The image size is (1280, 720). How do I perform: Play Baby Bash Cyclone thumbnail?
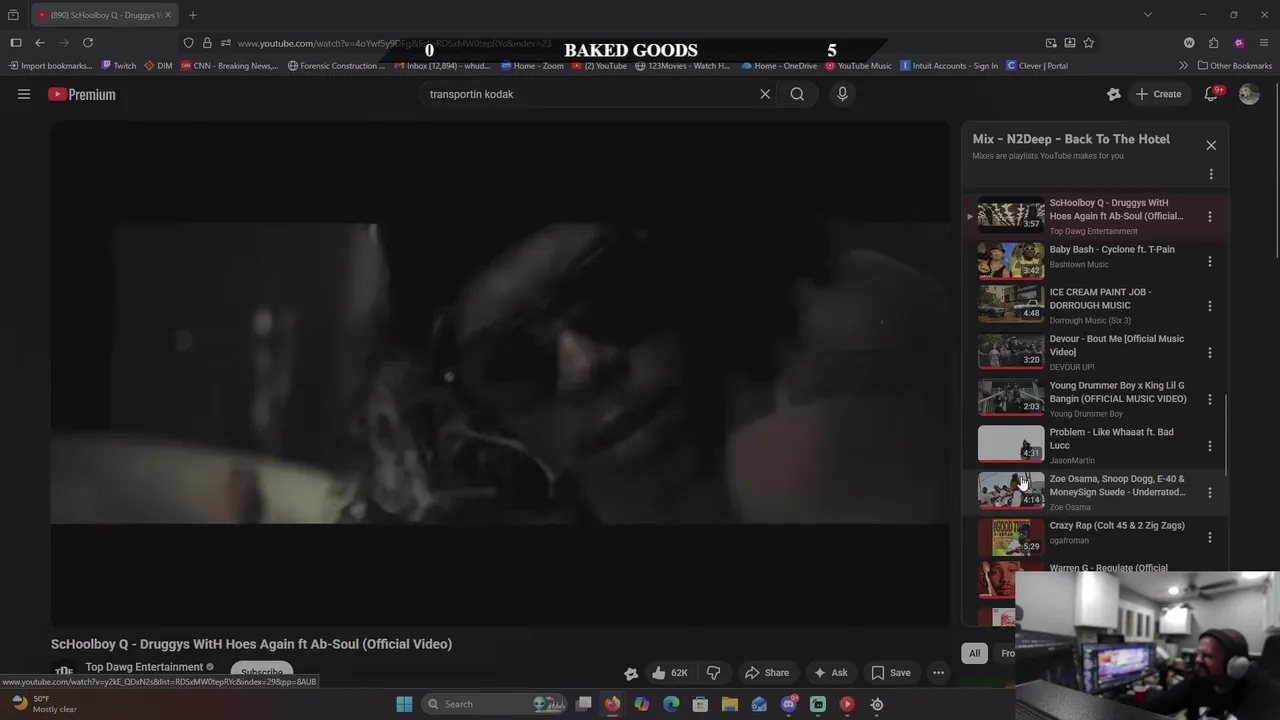click(1010, 259)
